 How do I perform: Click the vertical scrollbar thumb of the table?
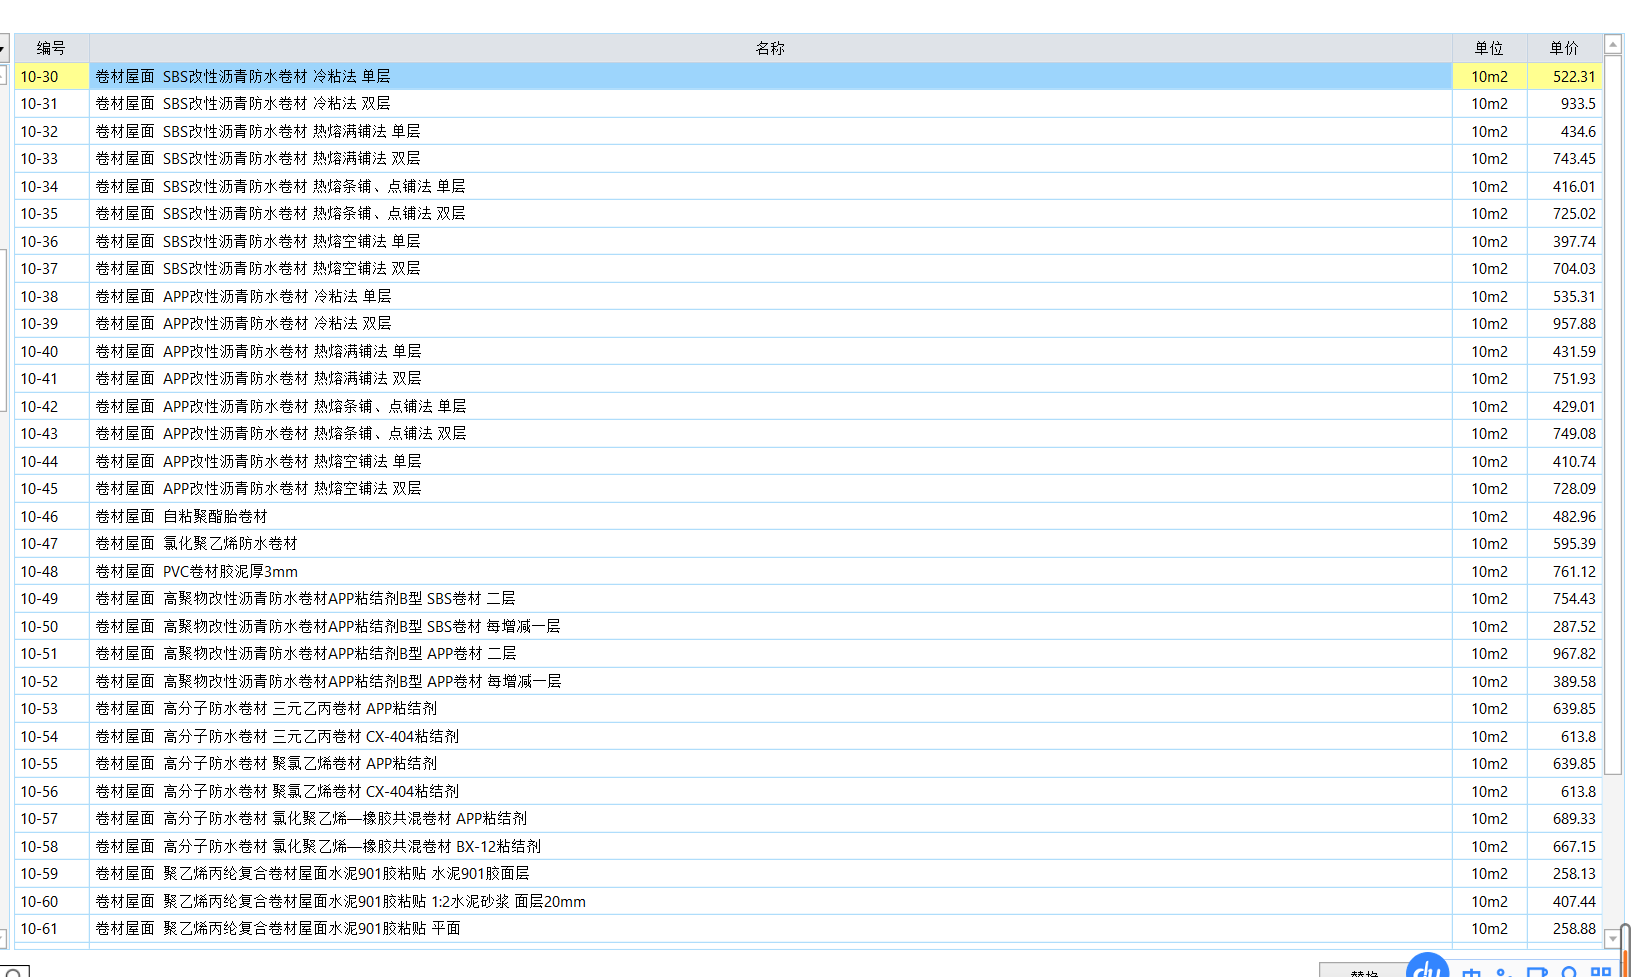click(1613, 414)
